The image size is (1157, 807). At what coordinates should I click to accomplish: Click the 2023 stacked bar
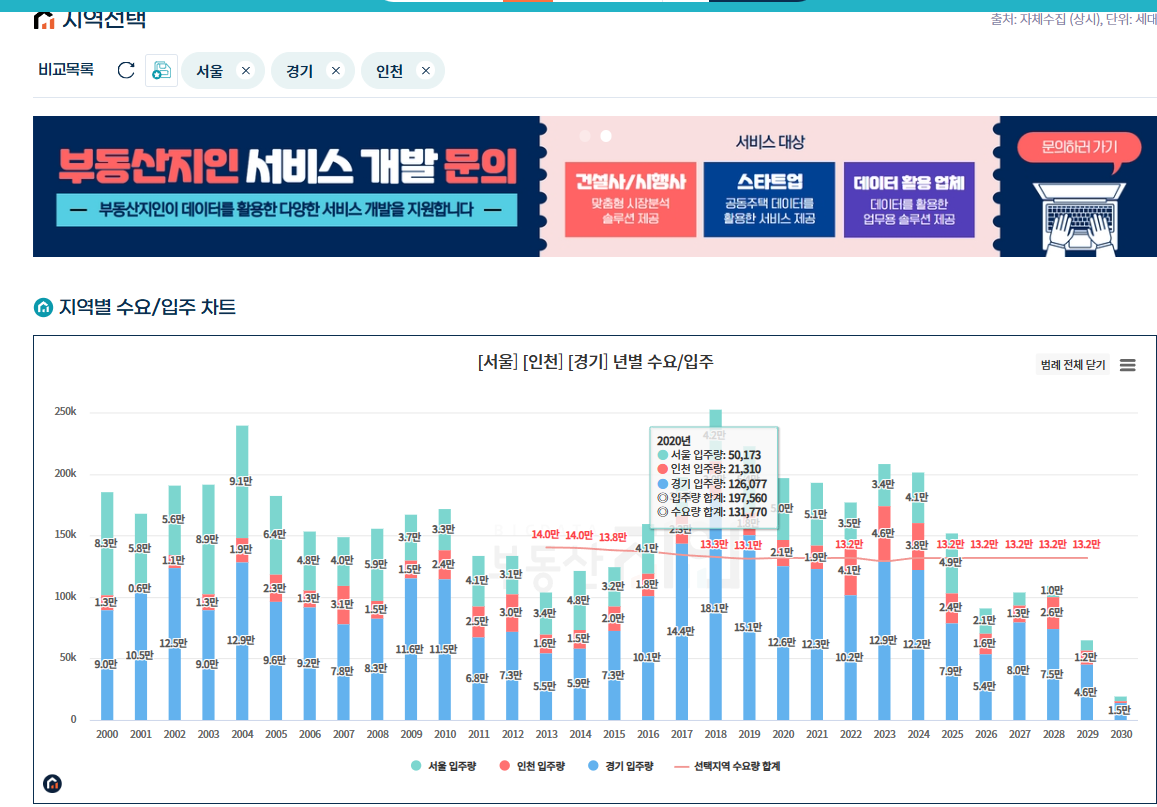click(x=884, y=592)
